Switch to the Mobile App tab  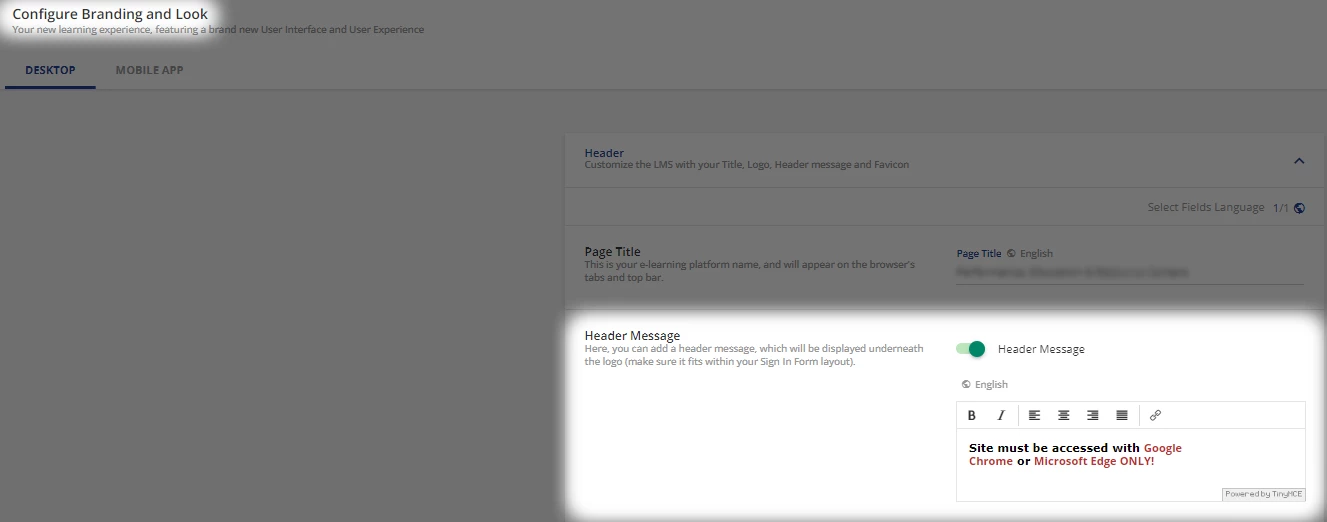(x=149, y=71)
